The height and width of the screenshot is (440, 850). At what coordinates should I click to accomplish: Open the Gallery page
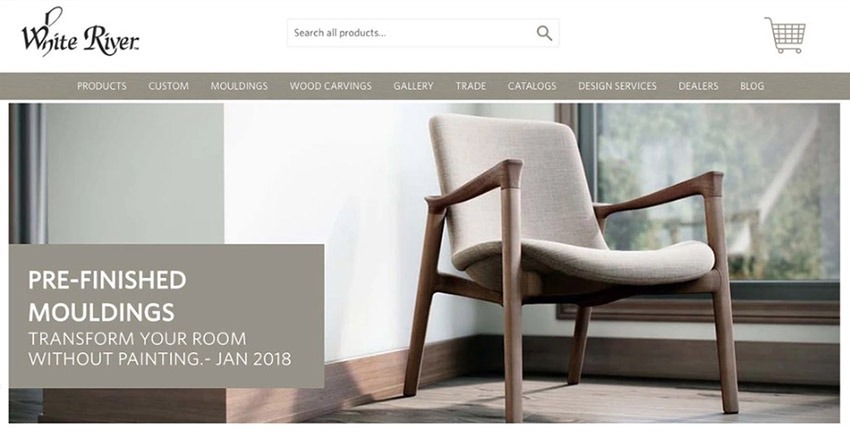click(414, 86)
